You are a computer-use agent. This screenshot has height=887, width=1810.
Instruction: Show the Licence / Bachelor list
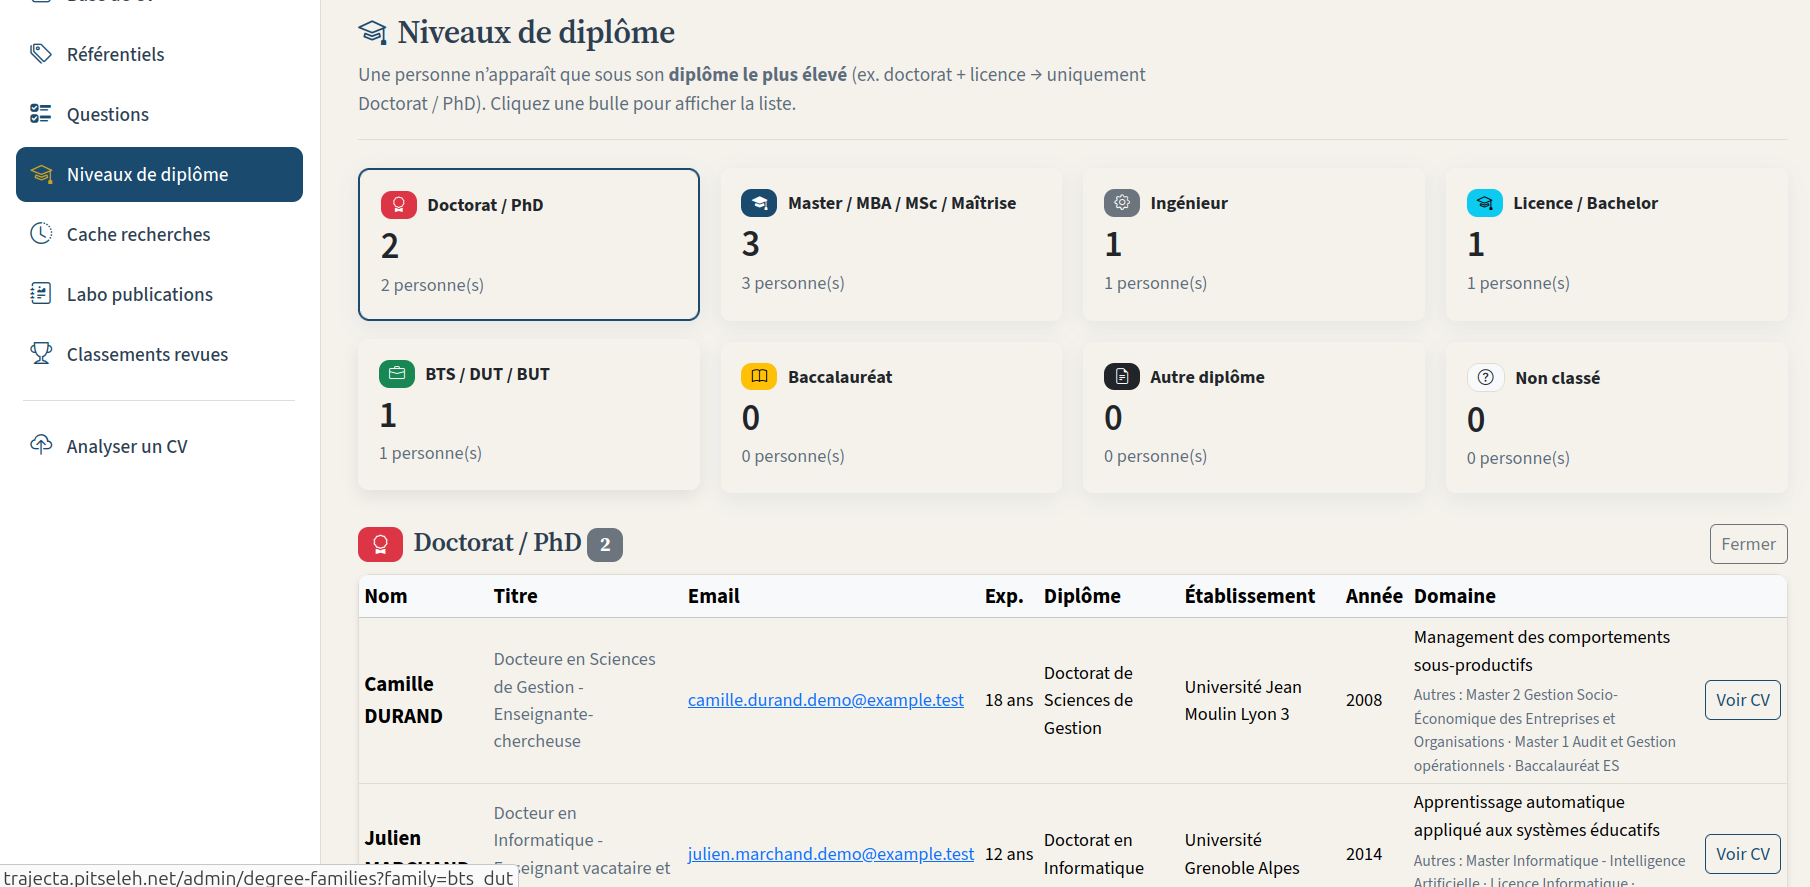point(1617,244)
